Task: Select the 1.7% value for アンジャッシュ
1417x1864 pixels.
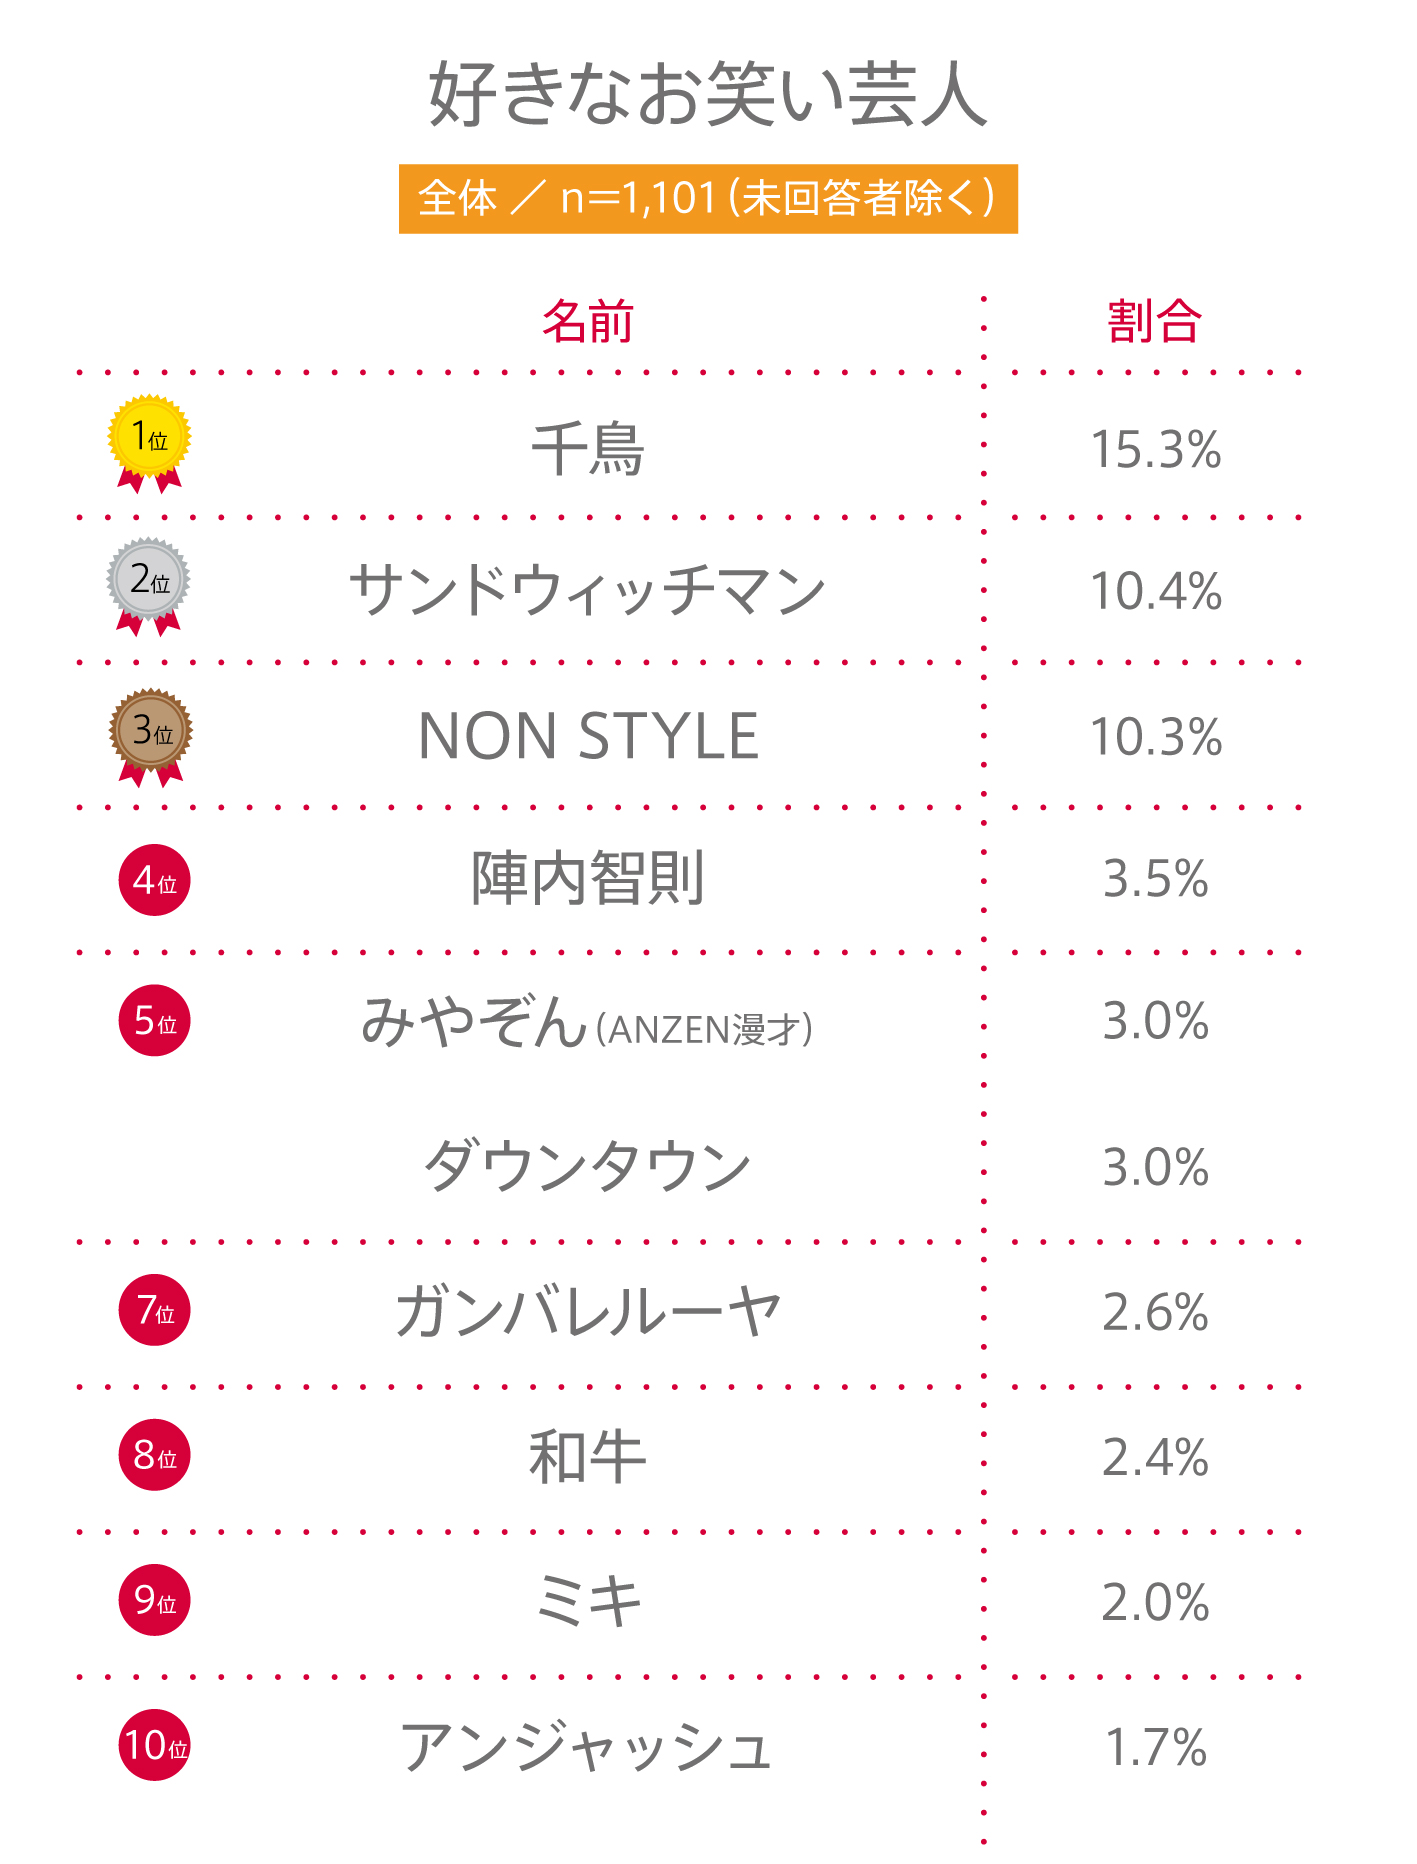Action: pyautogui.click(x=1156, y=1748)
